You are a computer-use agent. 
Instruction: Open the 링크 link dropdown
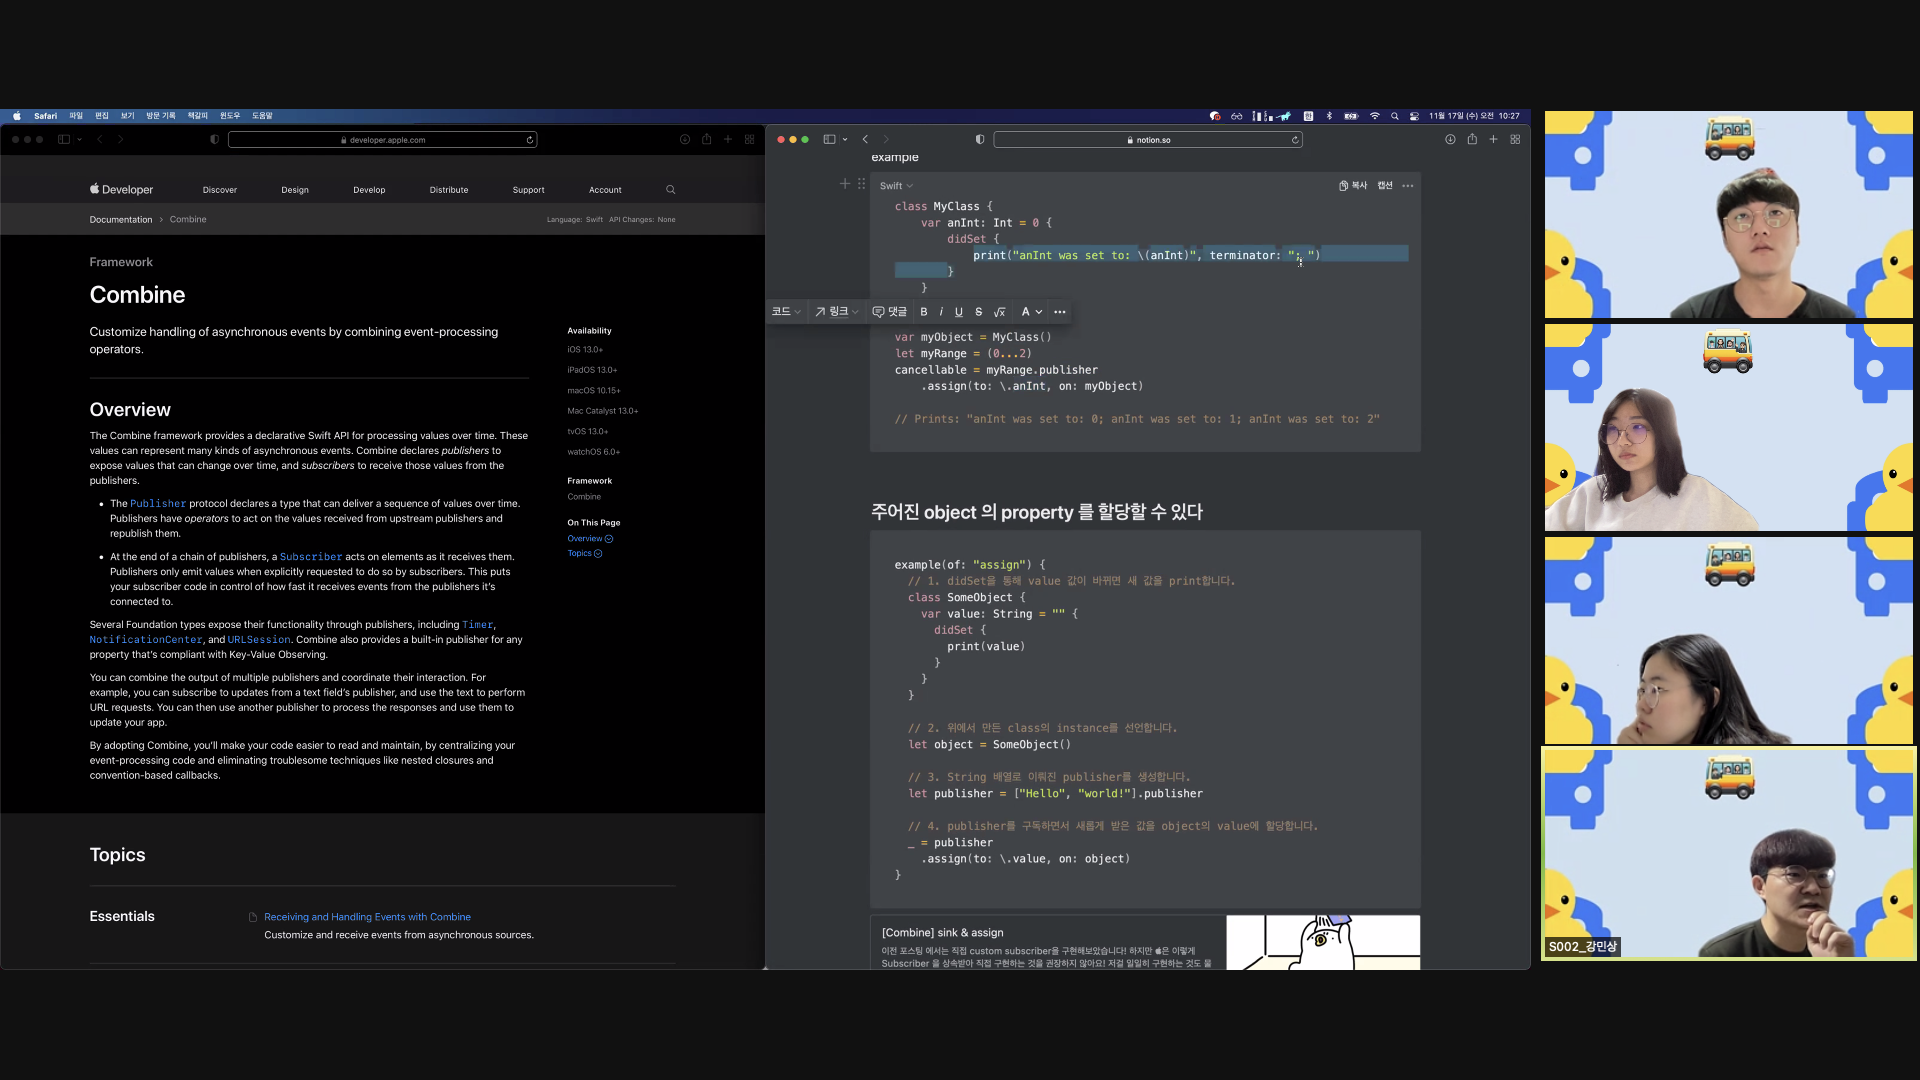836,312
